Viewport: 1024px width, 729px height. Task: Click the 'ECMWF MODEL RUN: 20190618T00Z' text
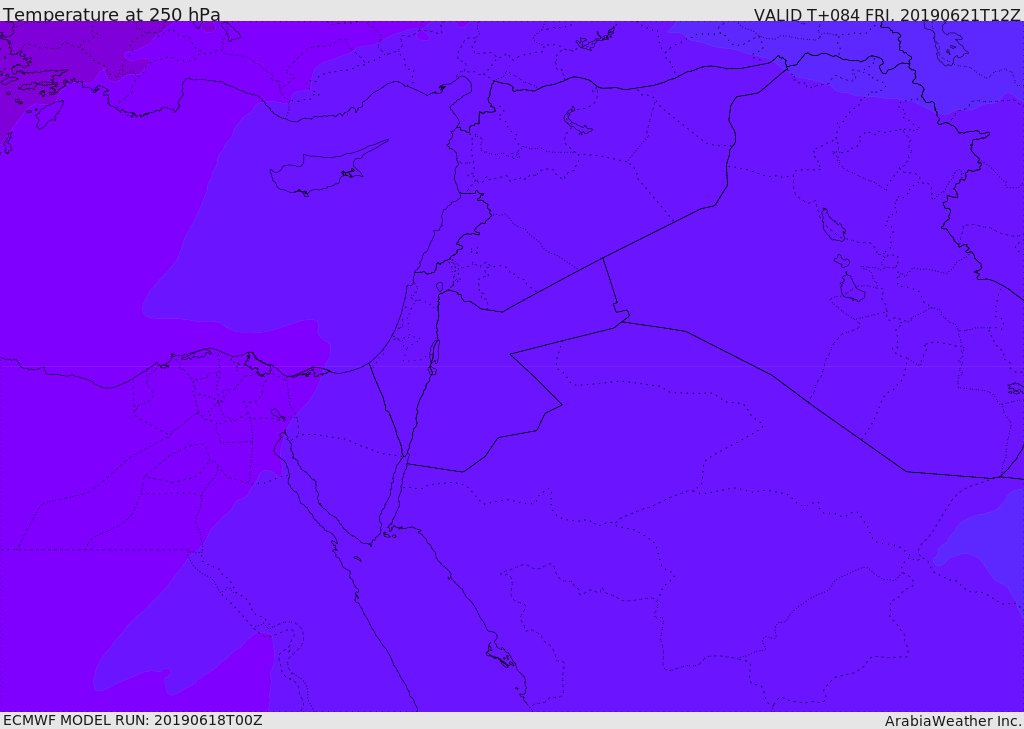(133, 720)
